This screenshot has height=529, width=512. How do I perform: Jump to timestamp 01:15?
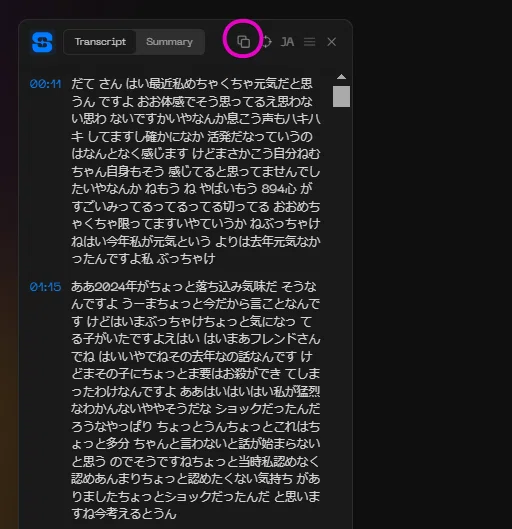point(46,287)
